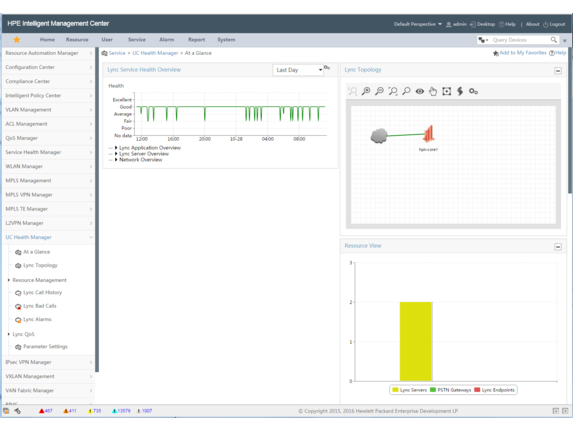Click the zoom-in magnifier in Lync Topology toolbar

366,91
